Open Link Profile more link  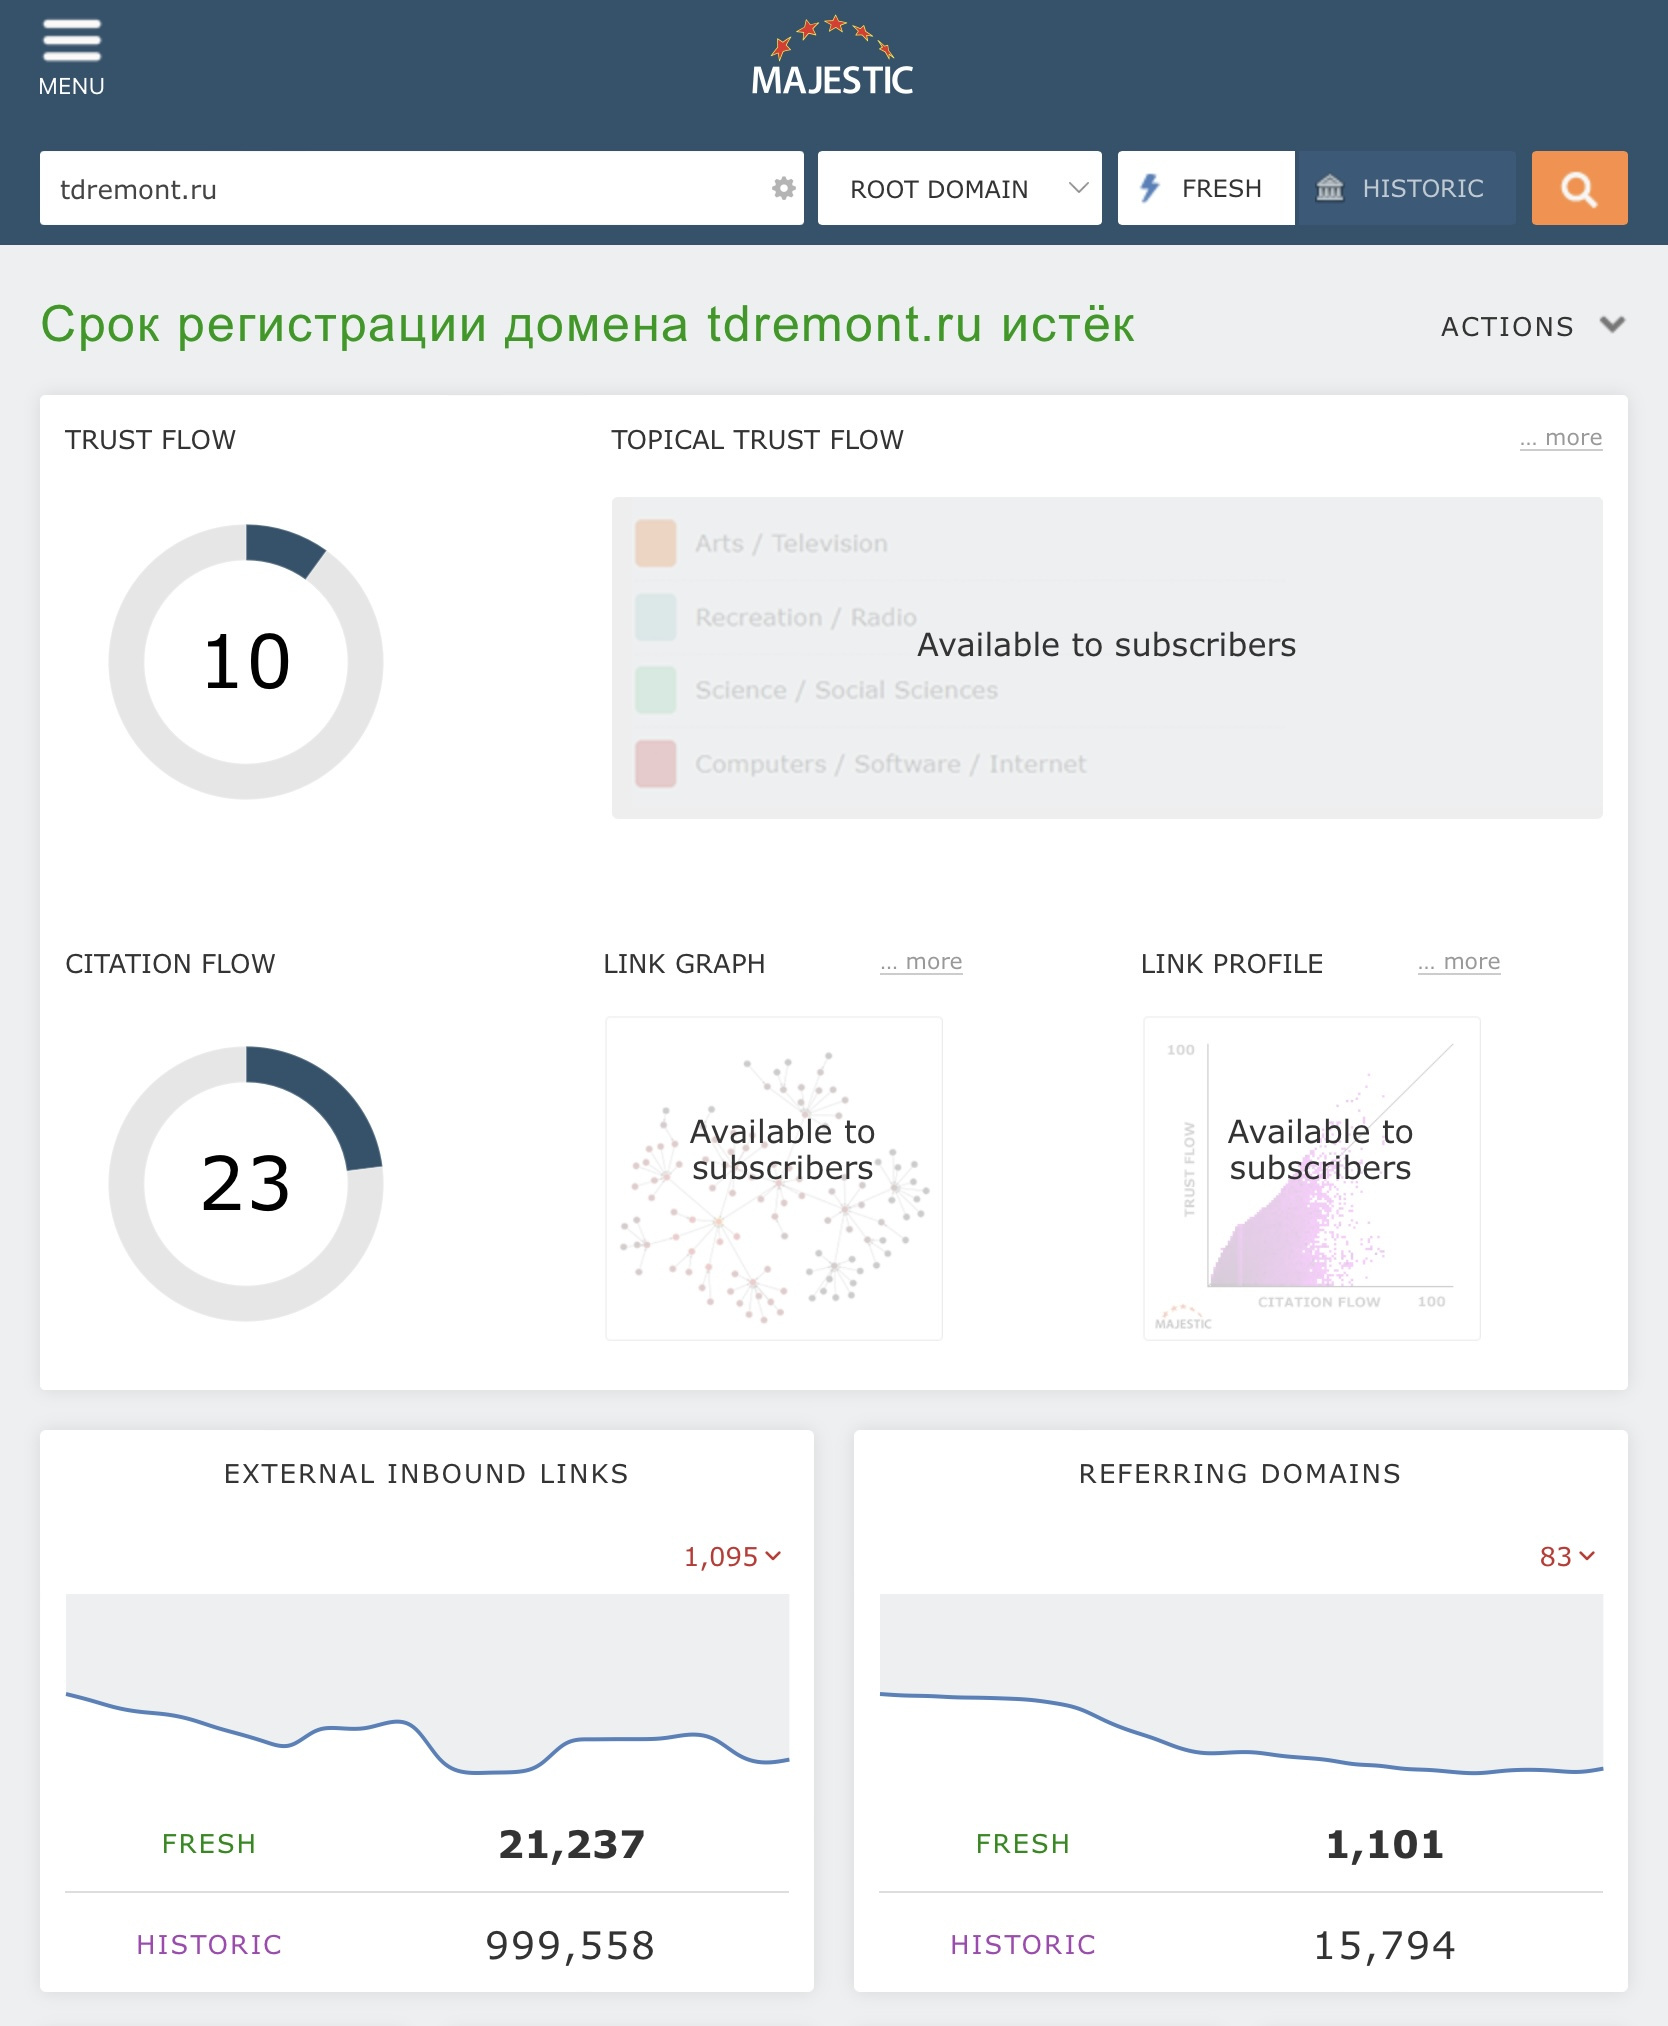click(x=1459, y=962)
